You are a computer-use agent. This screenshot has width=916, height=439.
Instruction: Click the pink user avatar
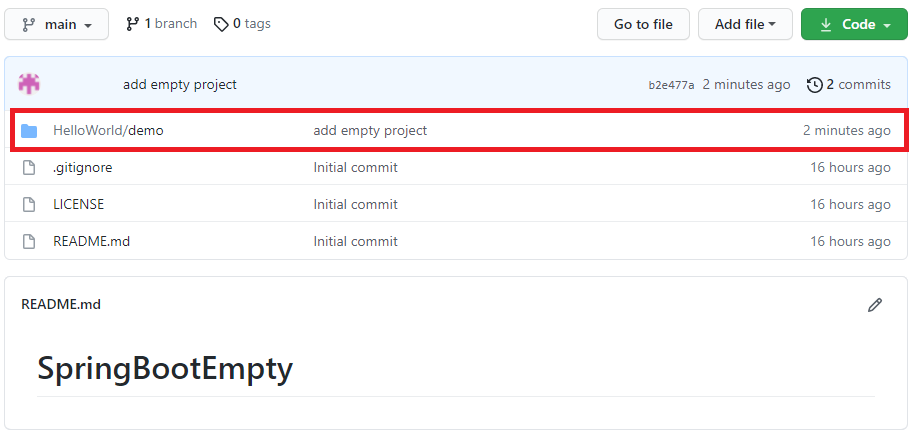pos(29,84)
